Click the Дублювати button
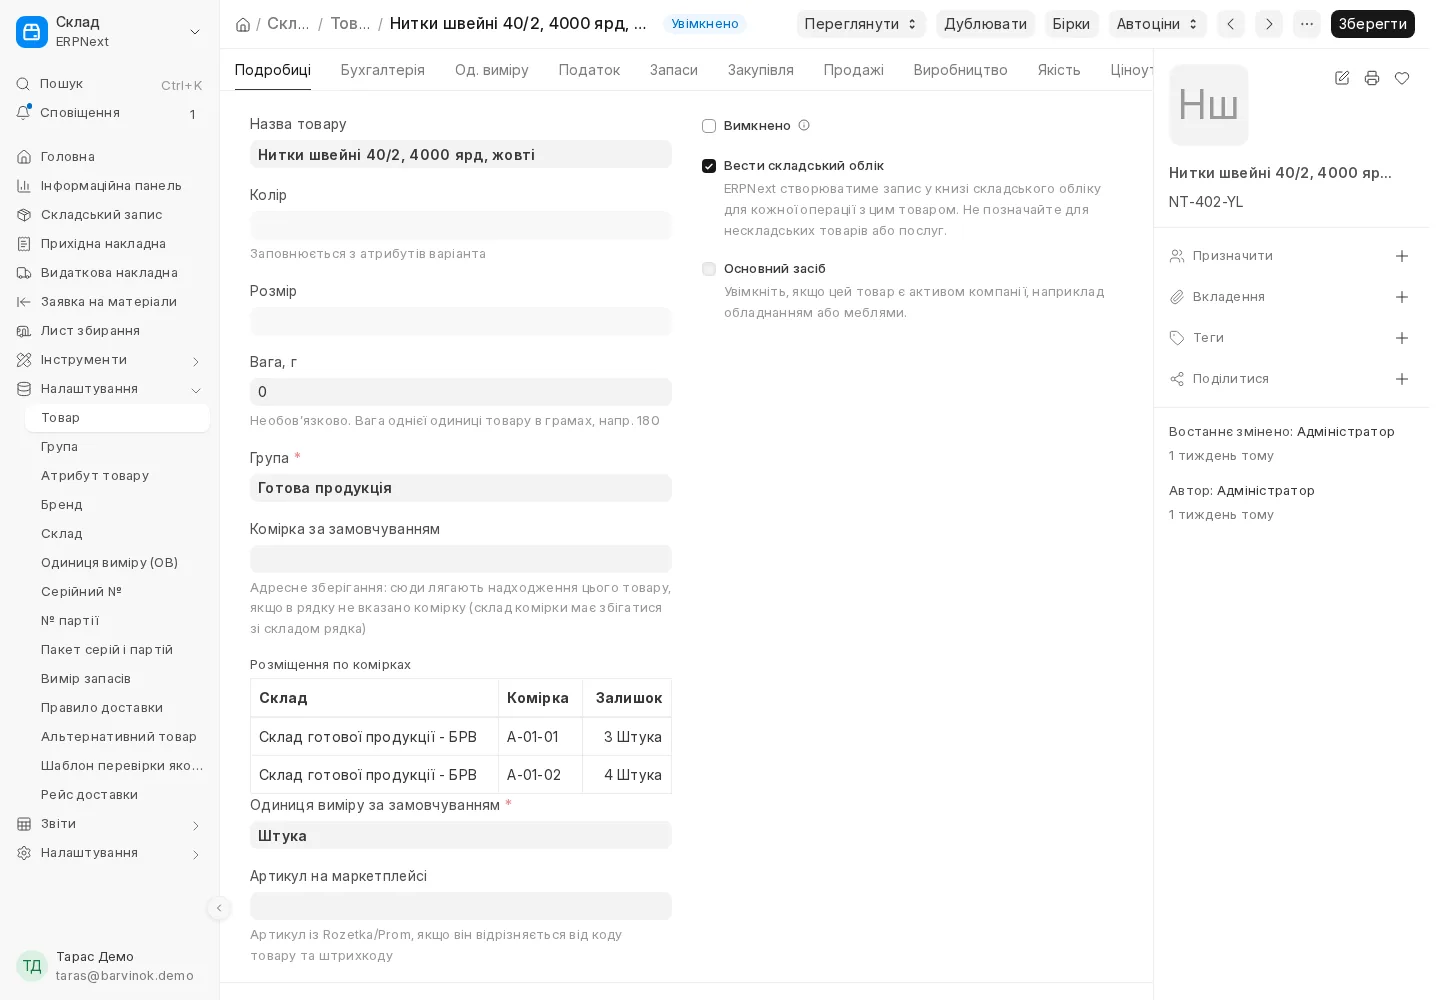 click(x=985, y=24)
